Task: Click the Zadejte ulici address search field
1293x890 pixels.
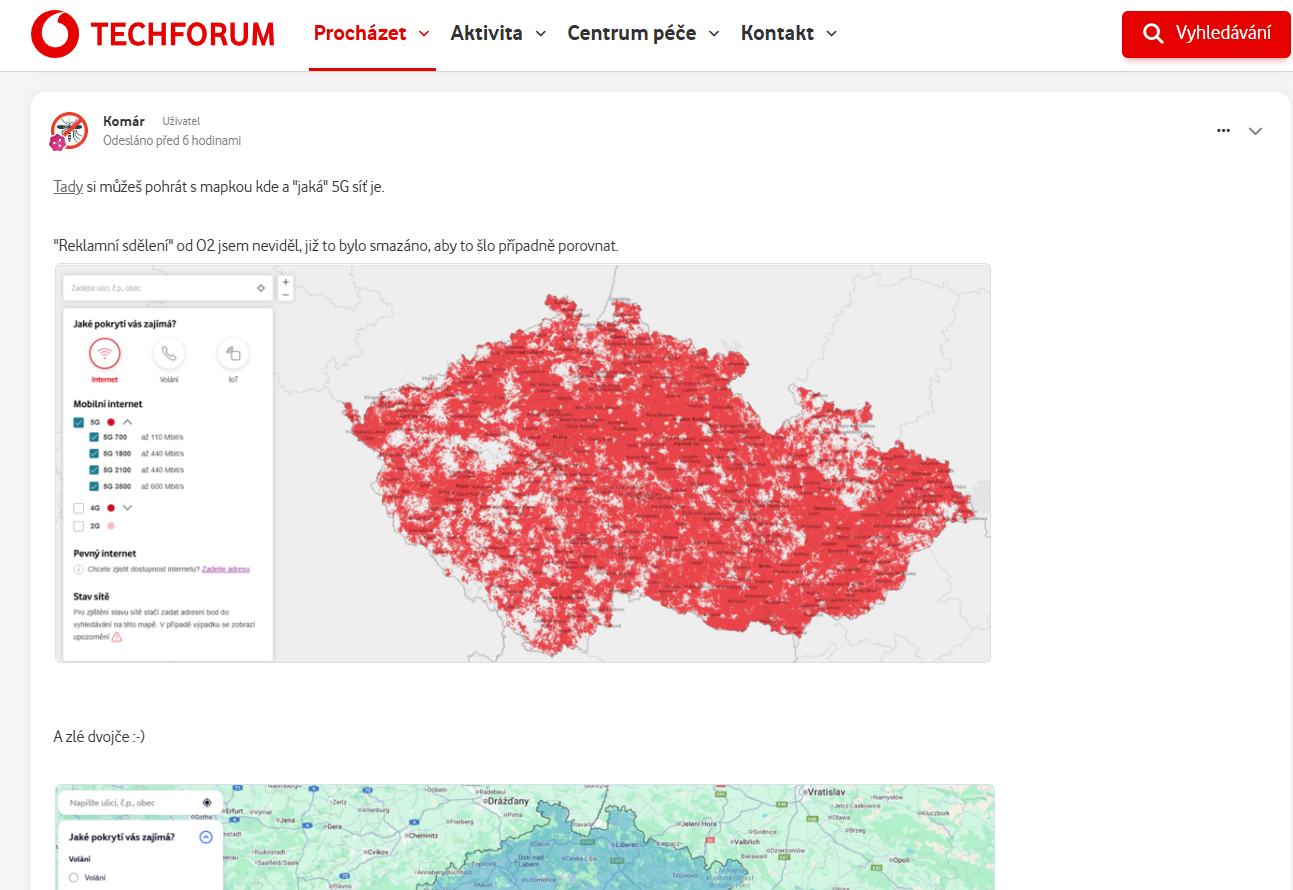Action: pos(168,288)
